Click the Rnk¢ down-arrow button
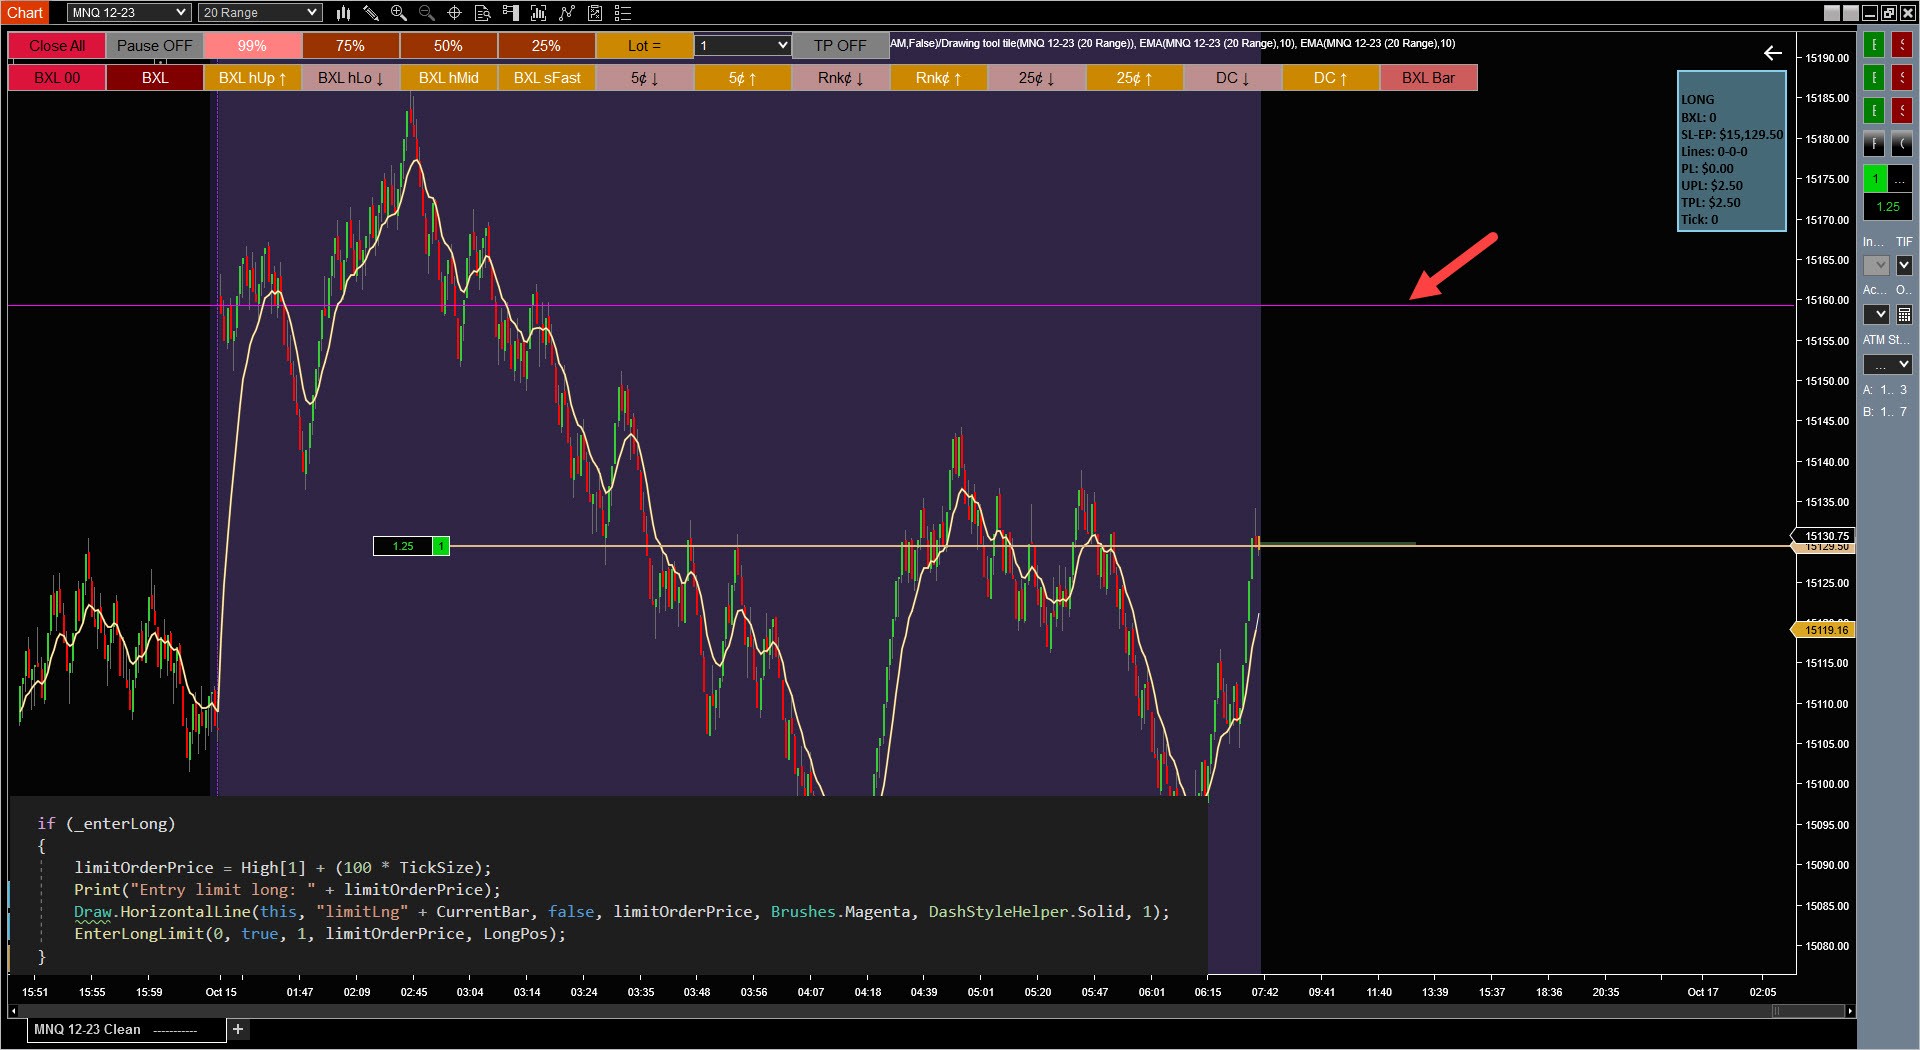 (840, 78)
